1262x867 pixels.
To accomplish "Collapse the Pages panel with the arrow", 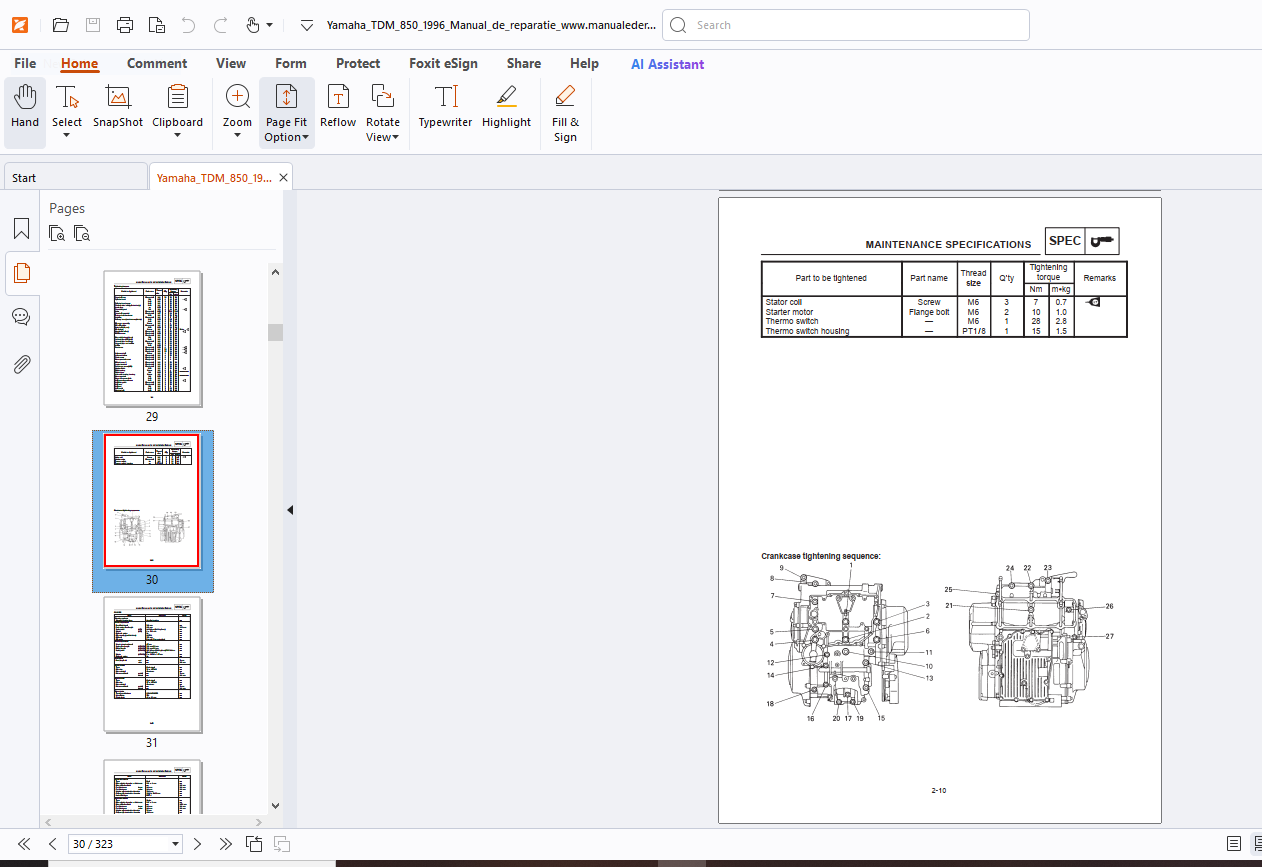I will pos(290,510).
